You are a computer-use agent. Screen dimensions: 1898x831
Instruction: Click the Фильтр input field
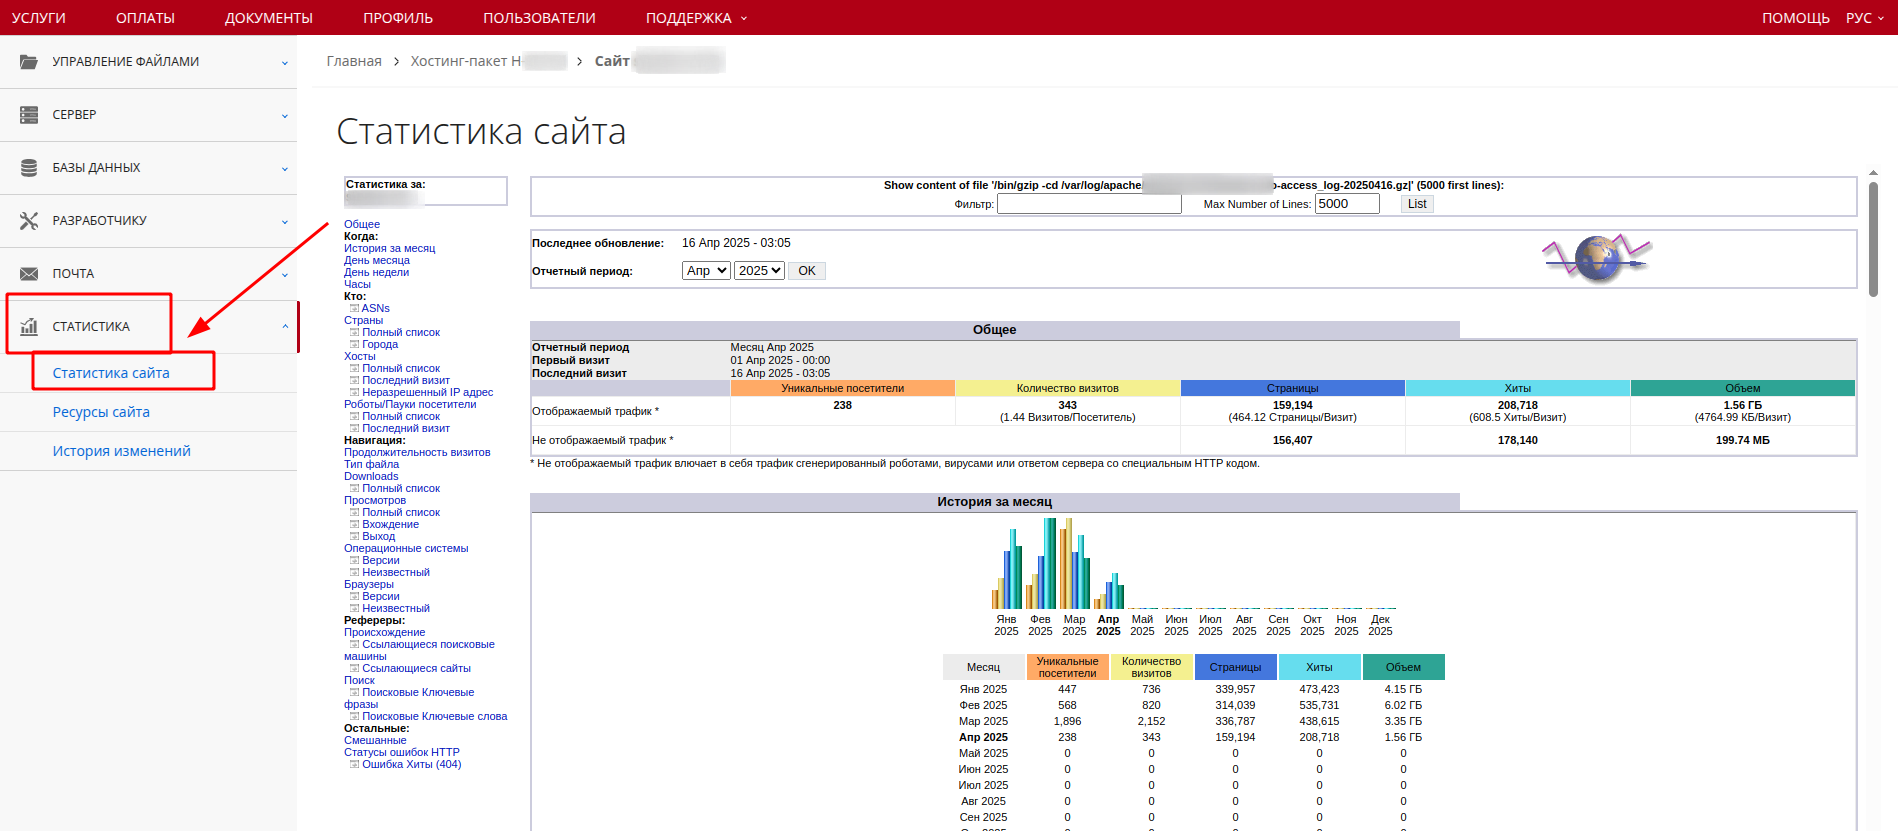(1089, 204)
